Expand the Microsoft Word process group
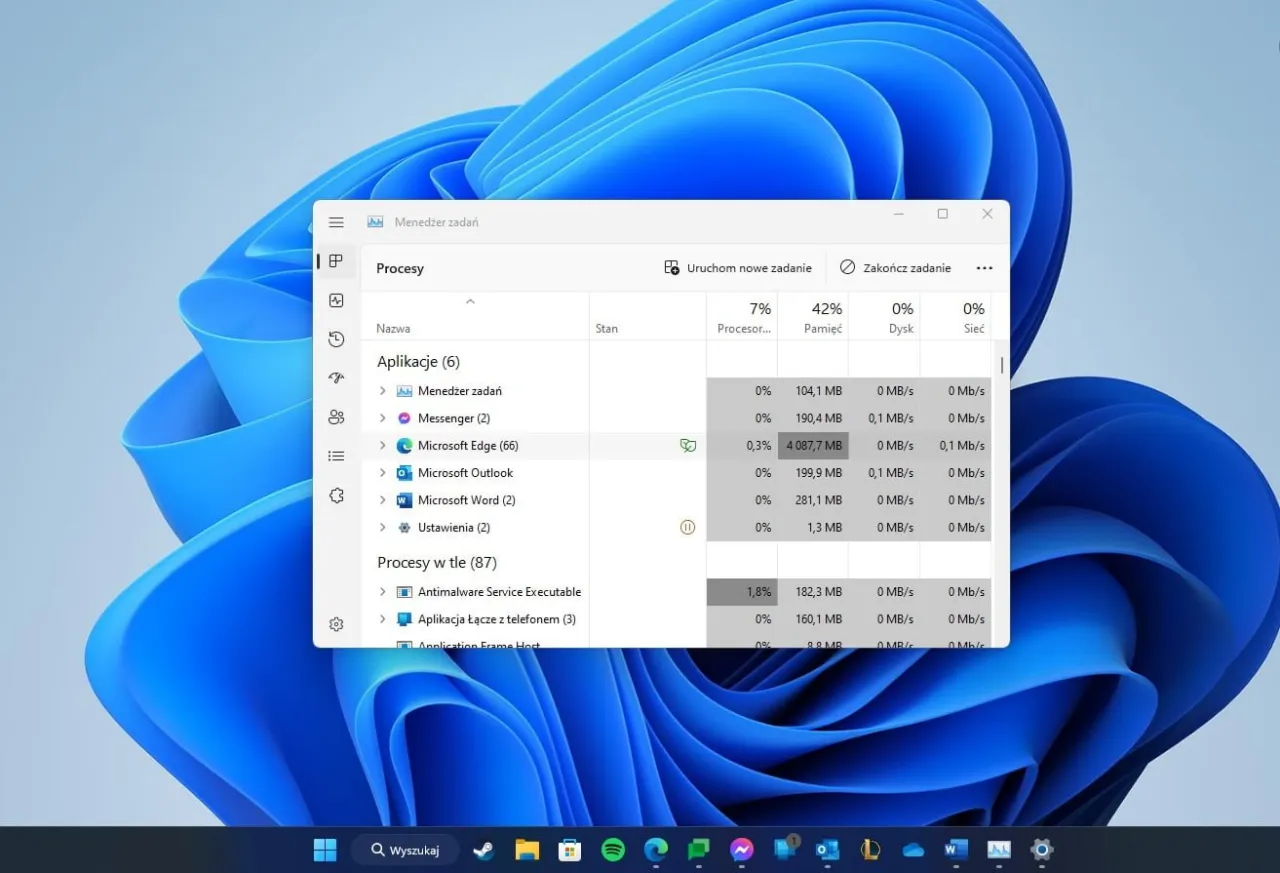Image resolution: width=1280 pixels, height=873 pixels. click(382, 500)
